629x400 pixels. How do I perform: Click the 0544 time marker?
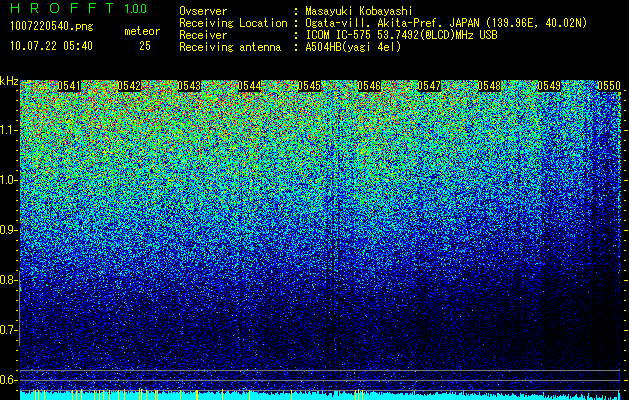pyautogui.click(x=250, y=86)
